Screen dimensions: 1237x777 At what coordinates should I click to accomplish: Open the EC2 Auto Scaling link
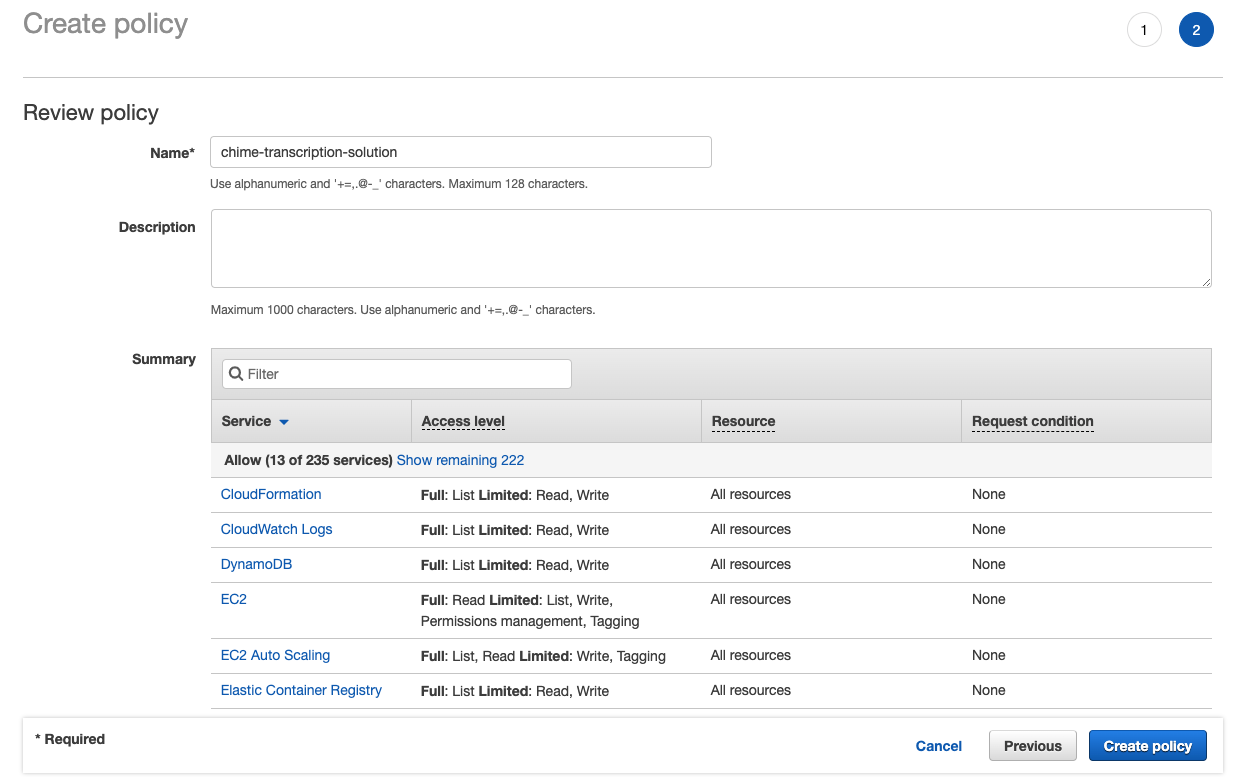275,655
